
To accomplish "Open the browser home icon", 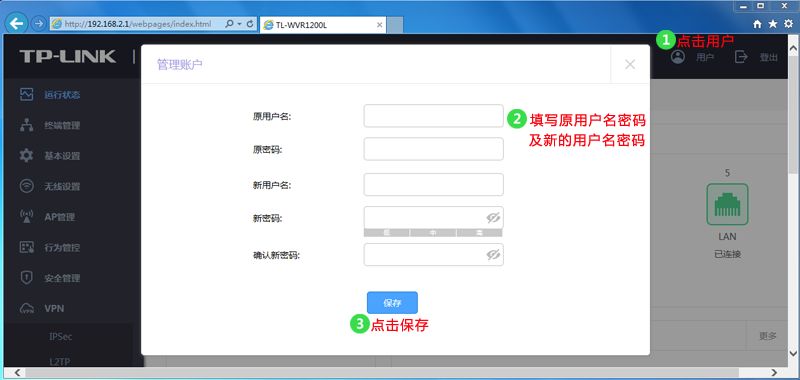I will [x=758, y=24].
